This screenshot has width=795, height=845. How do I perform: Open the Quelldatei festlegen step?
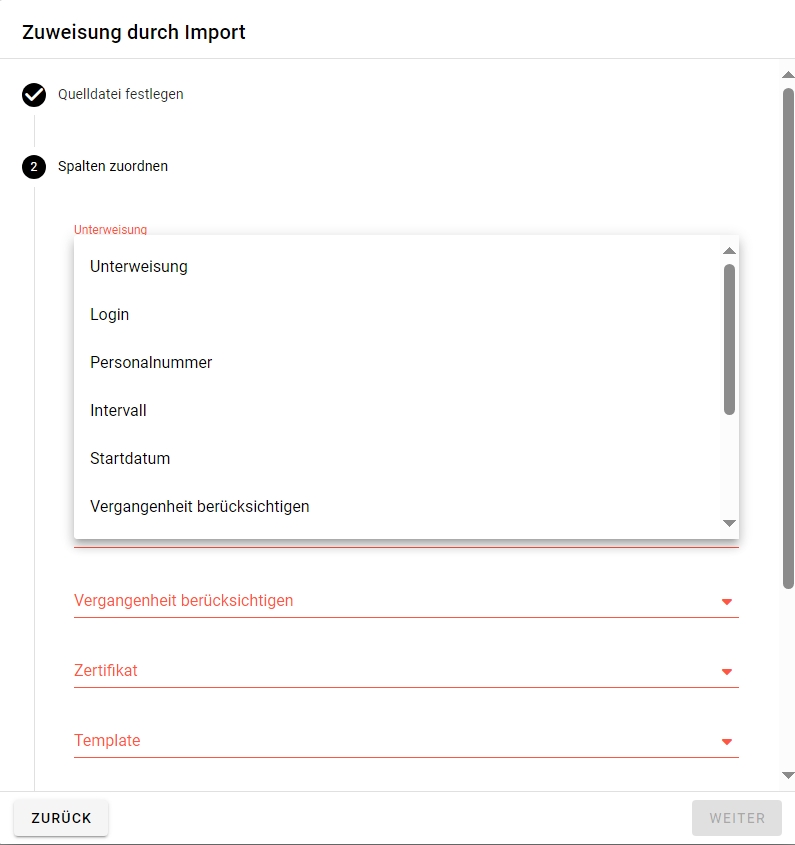pyautogui.click(x=120, y=95)
